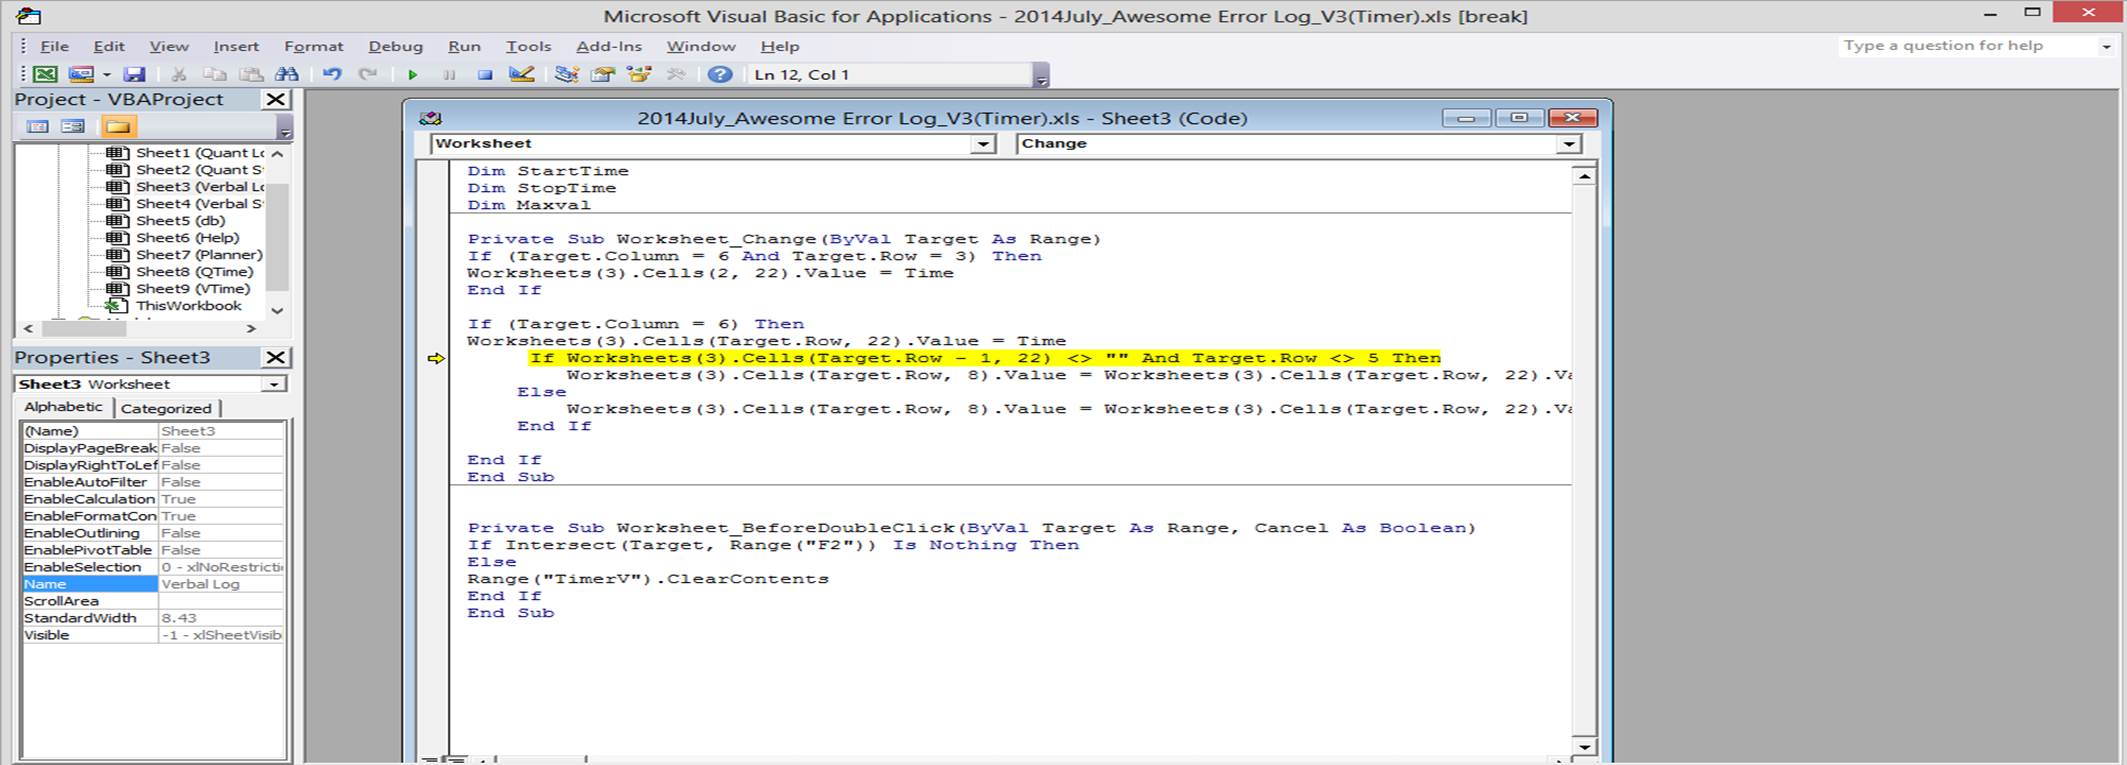Click View Object icon in Project pane

(73, 126)
